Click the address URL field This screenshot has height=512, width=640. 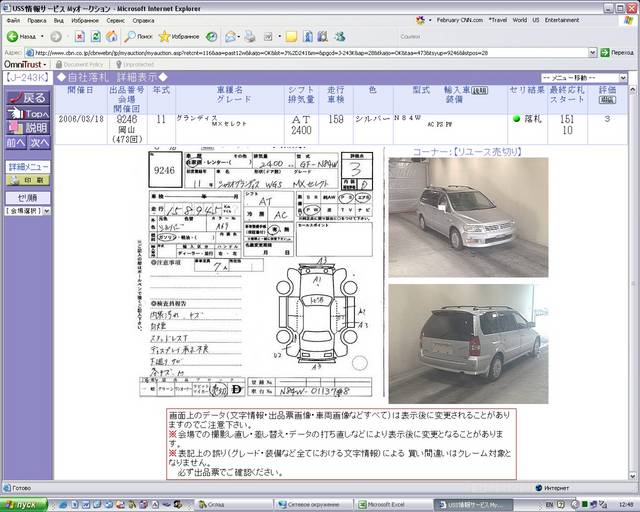pyautogui.click(x=308, y=52)
